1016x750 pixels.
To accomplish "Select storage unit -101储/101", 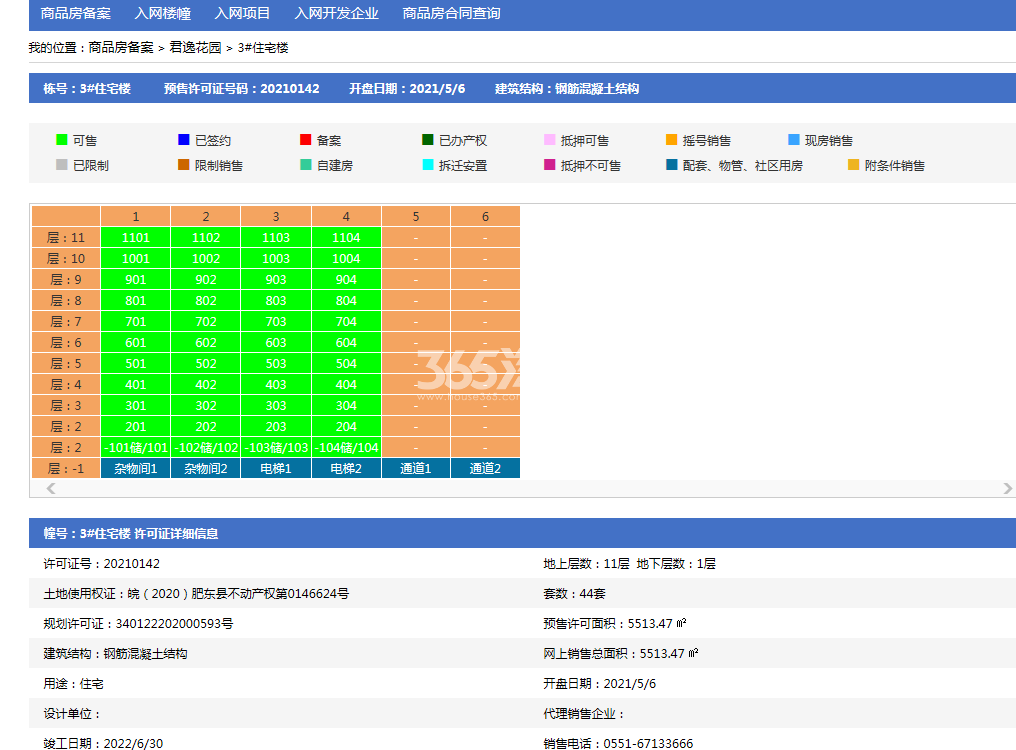I will point(135,447).
